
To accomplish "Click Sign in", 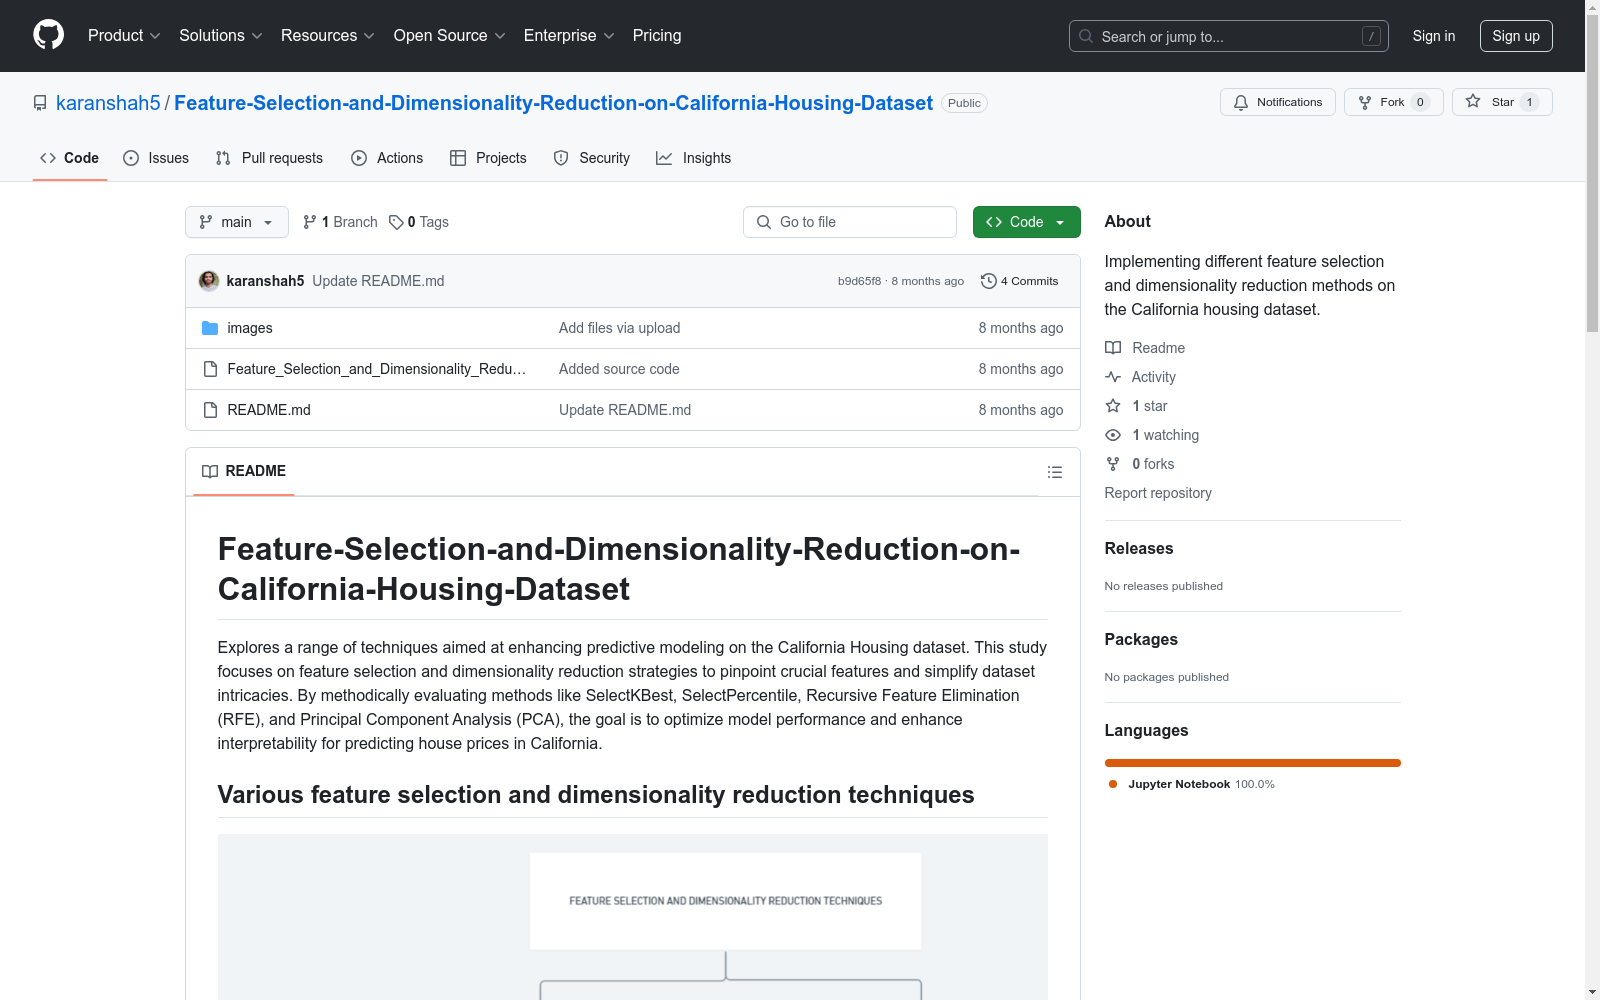I will click(1434, 36).
